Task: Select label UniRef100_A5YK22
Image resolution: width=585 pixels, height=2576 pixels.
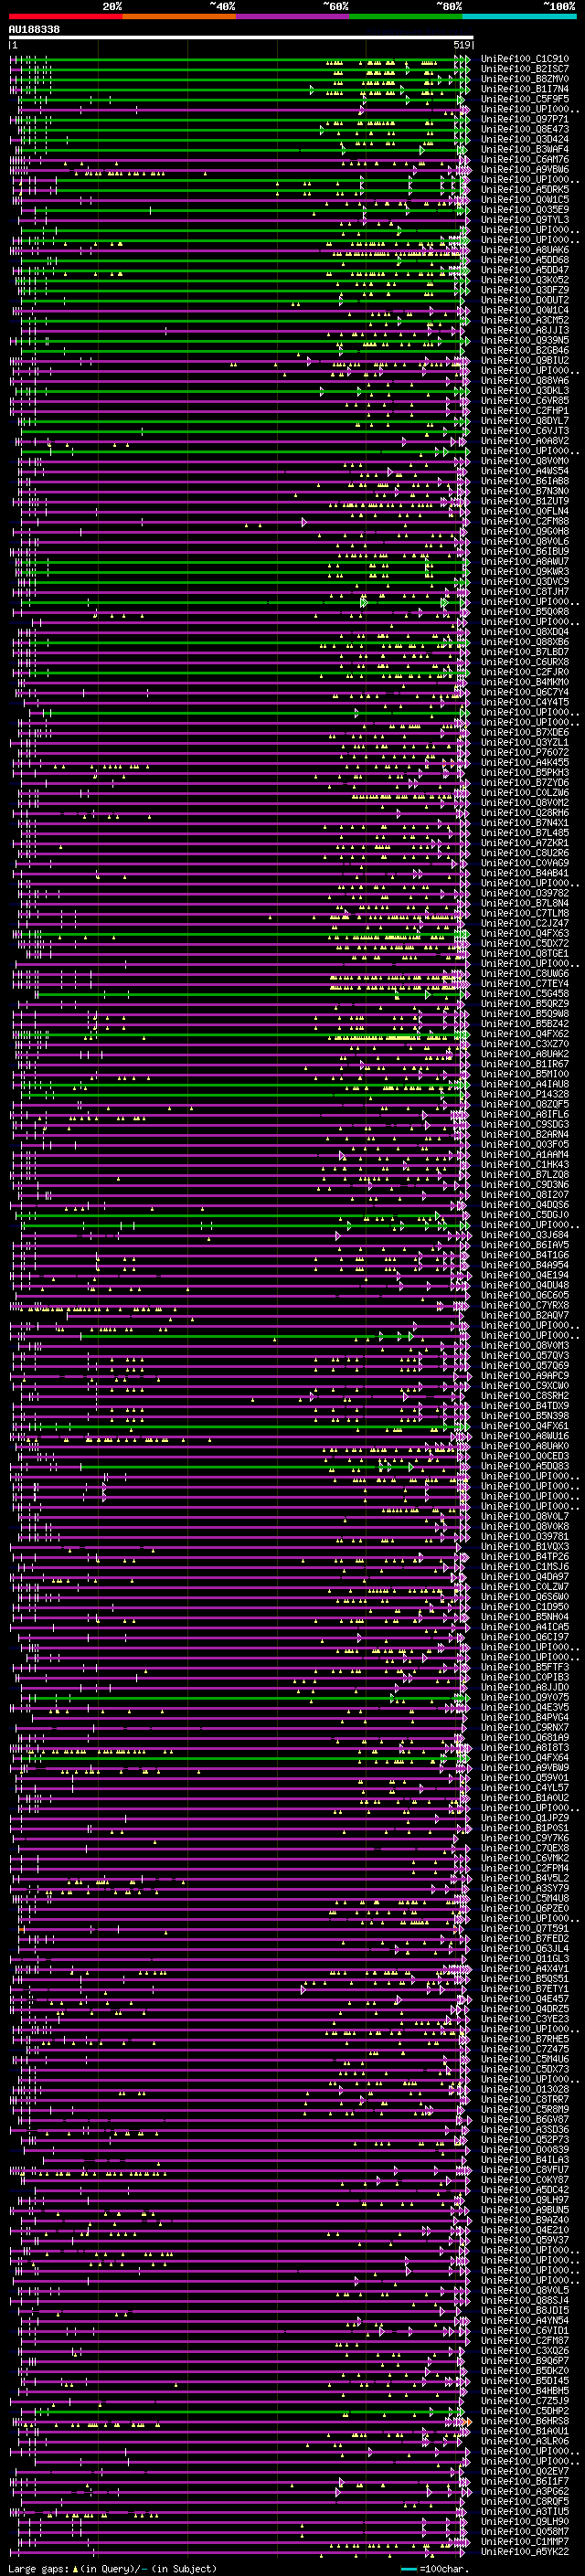Action: [x=525, y=2551]
